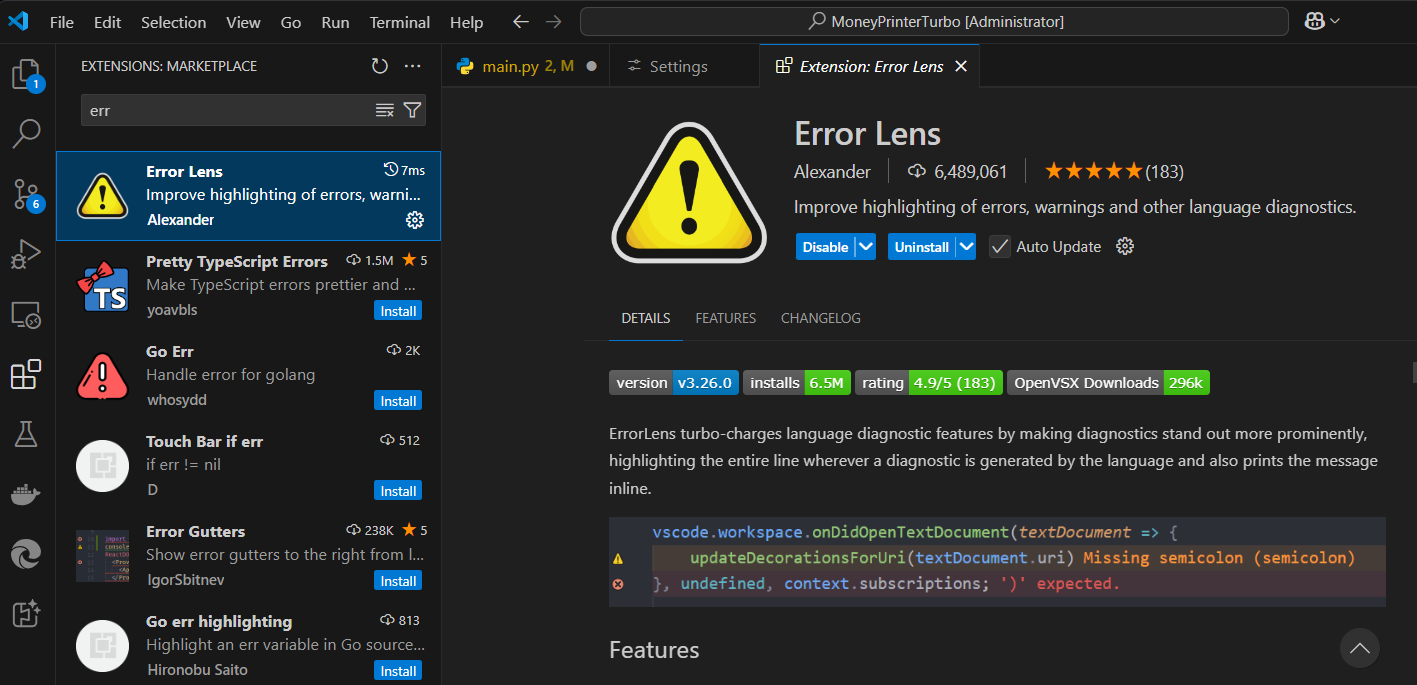Open the Explorer view in activity bar
1417x685 pixels.
26,75
